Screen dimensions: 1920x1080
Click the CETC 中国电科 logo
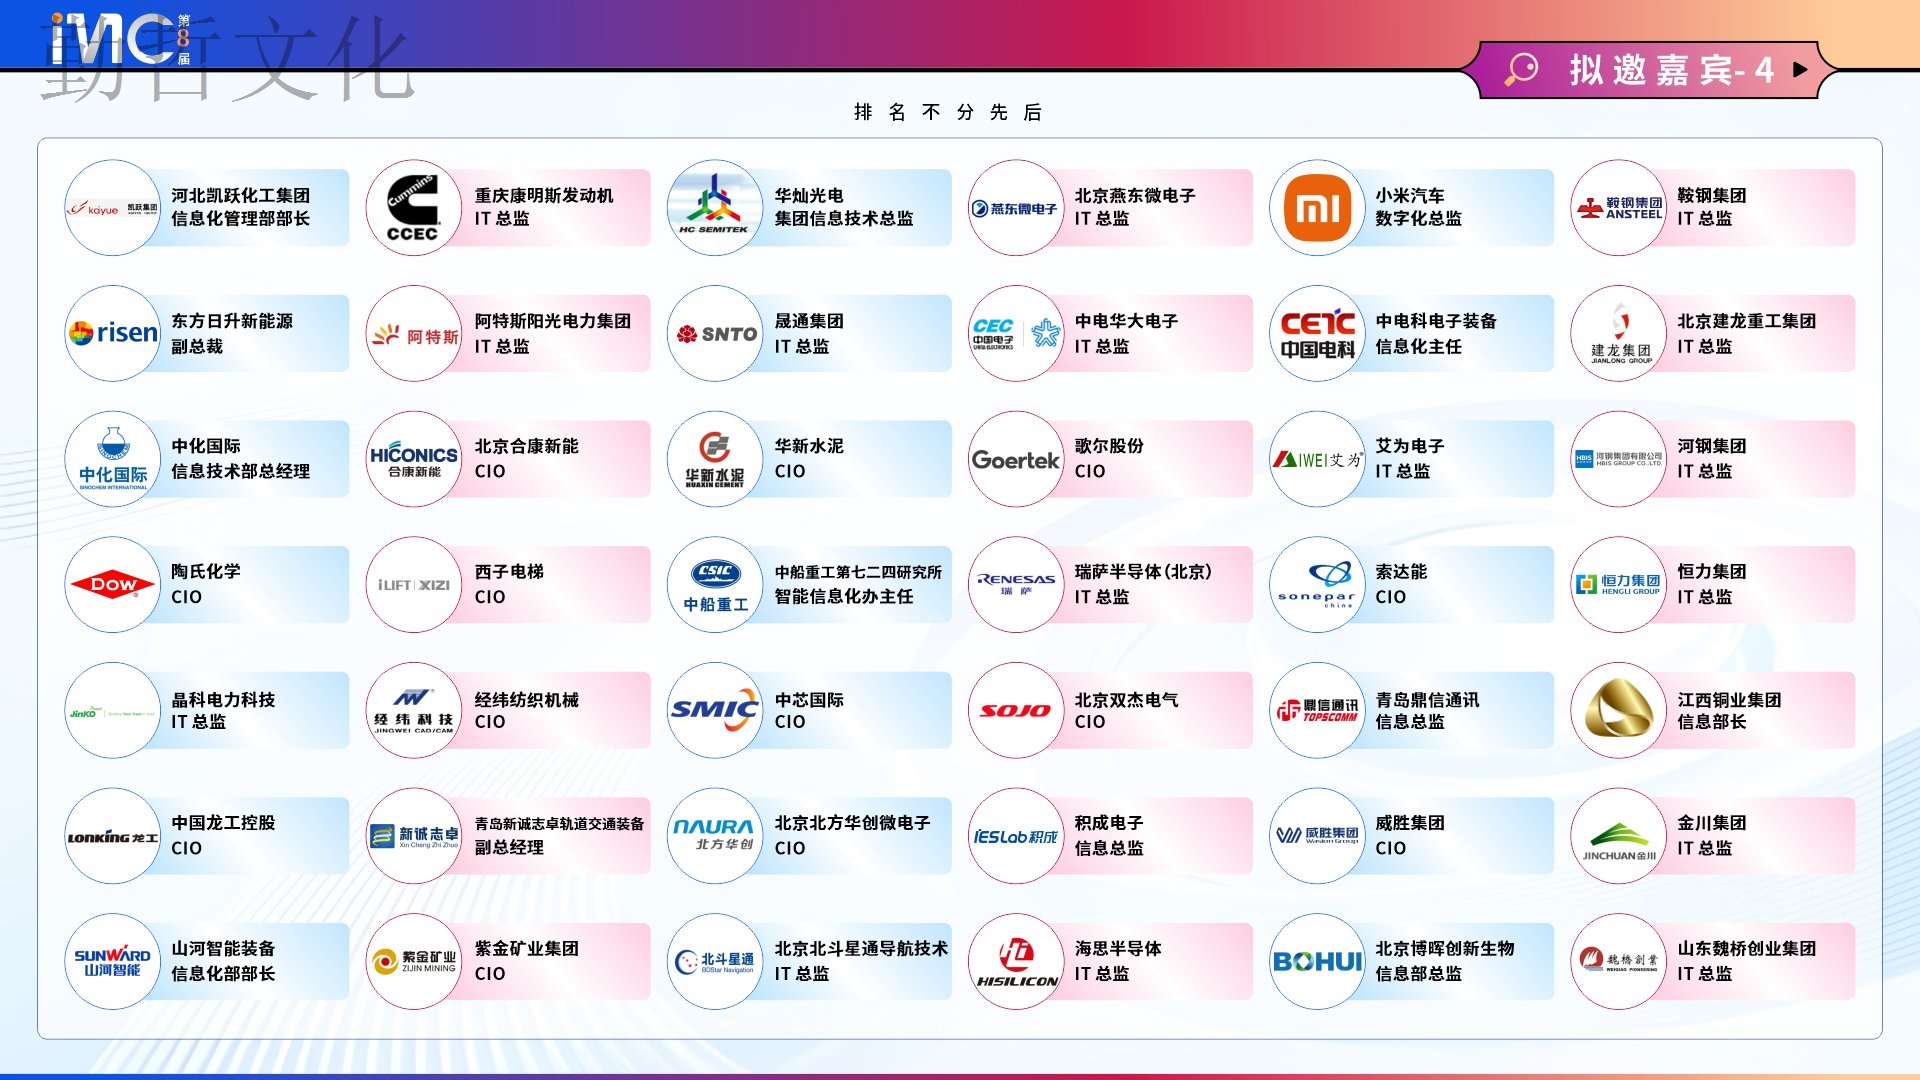coord(1317,333)
